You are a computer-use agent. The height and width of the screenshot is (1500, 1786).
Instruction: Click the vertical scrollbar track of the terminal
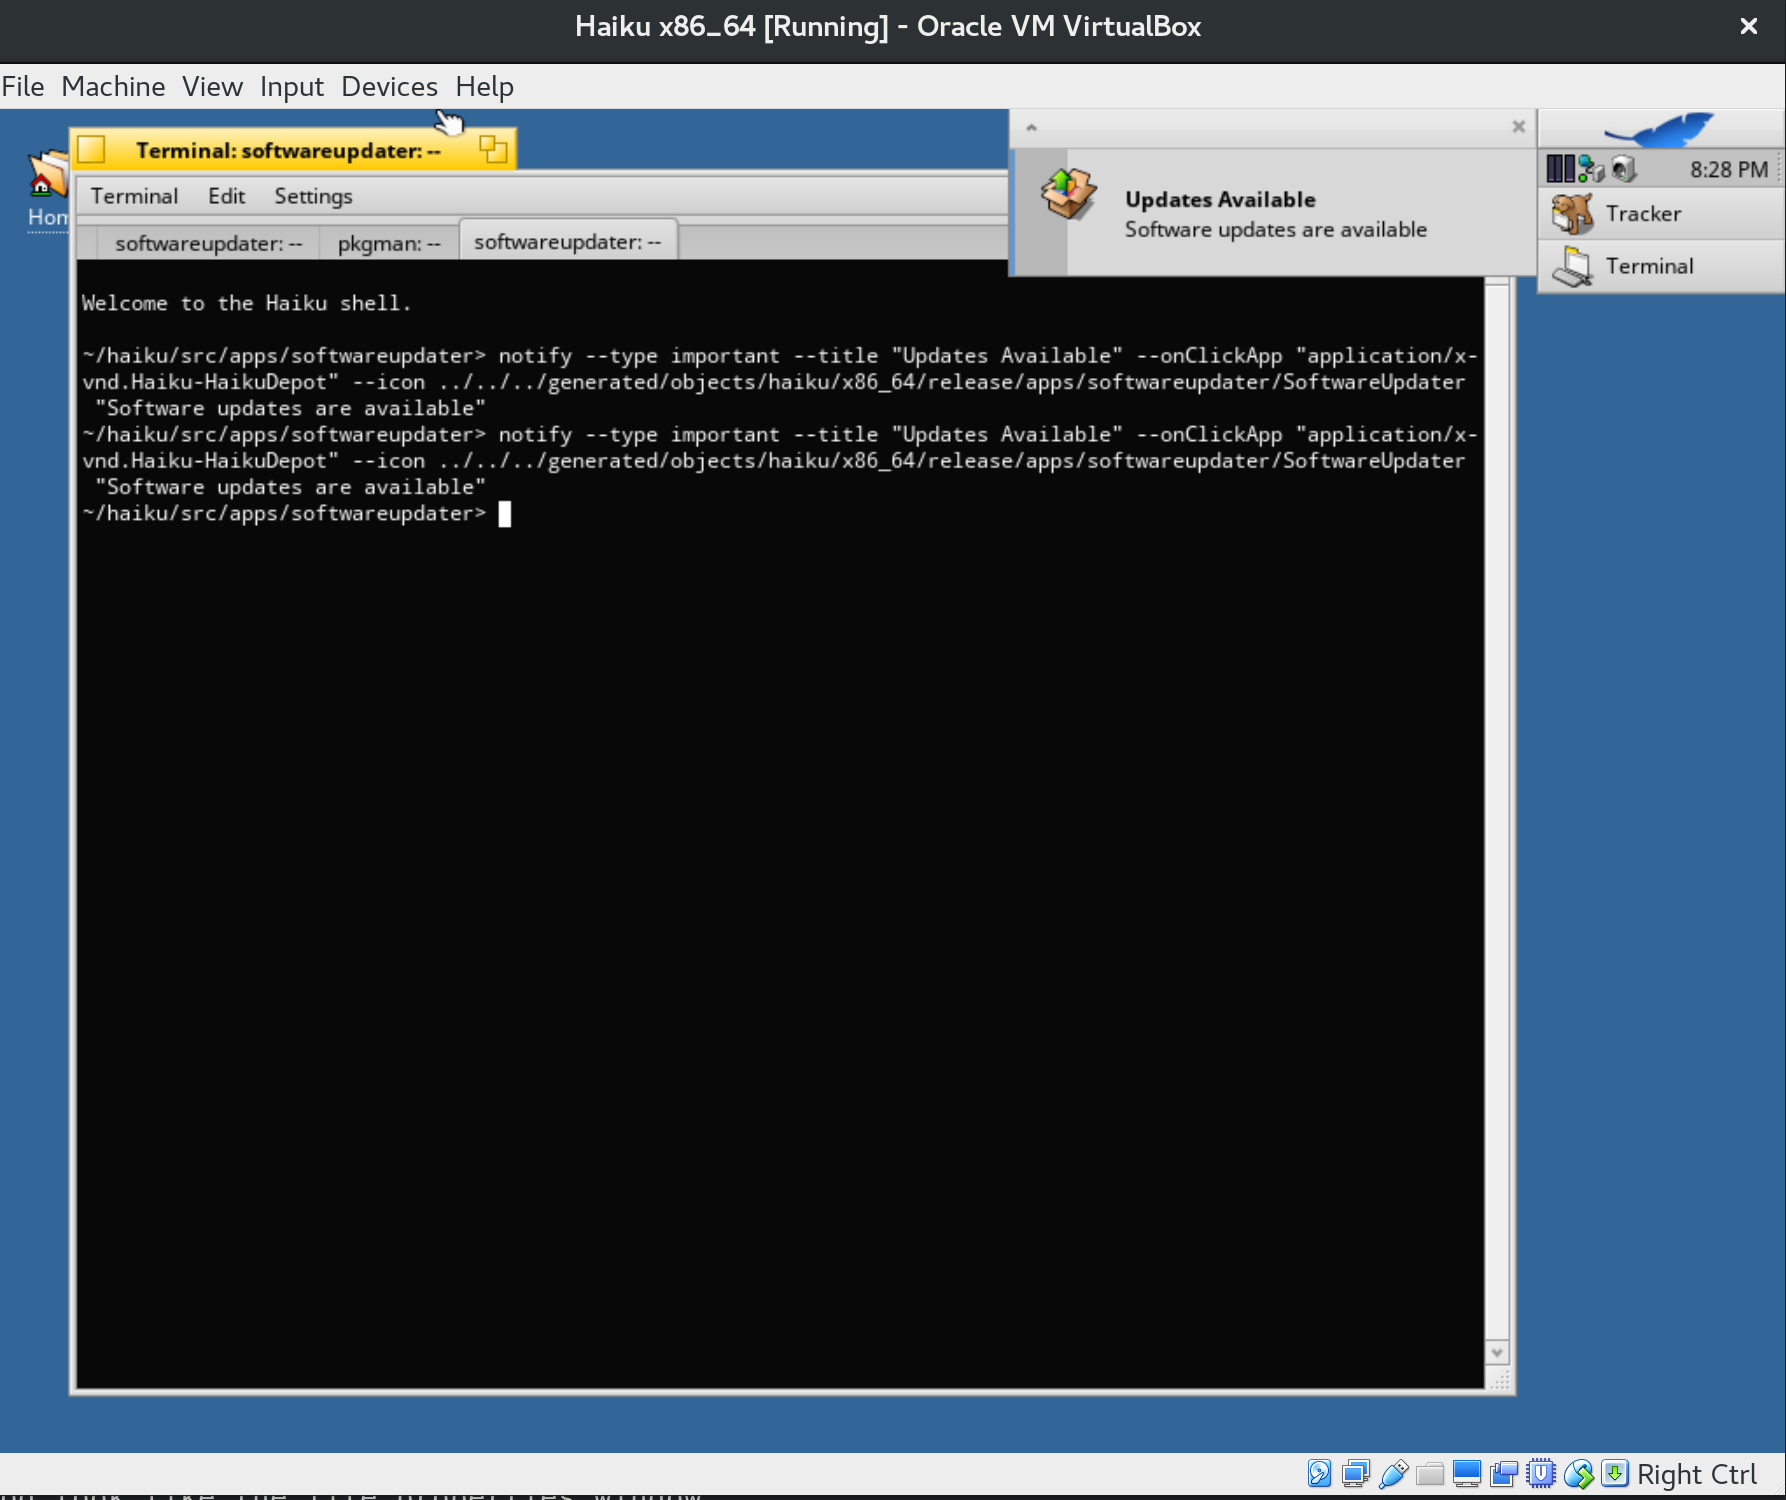point(1497,812)
